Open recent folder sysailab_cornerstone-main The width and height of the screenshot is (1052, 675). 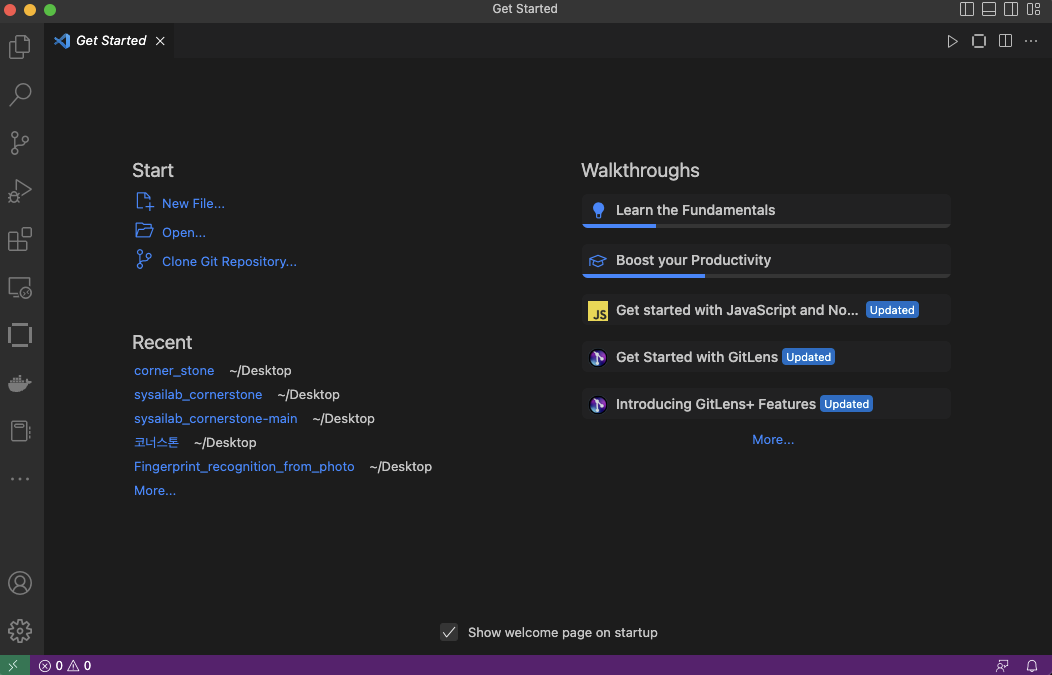[x=215, y=419]
